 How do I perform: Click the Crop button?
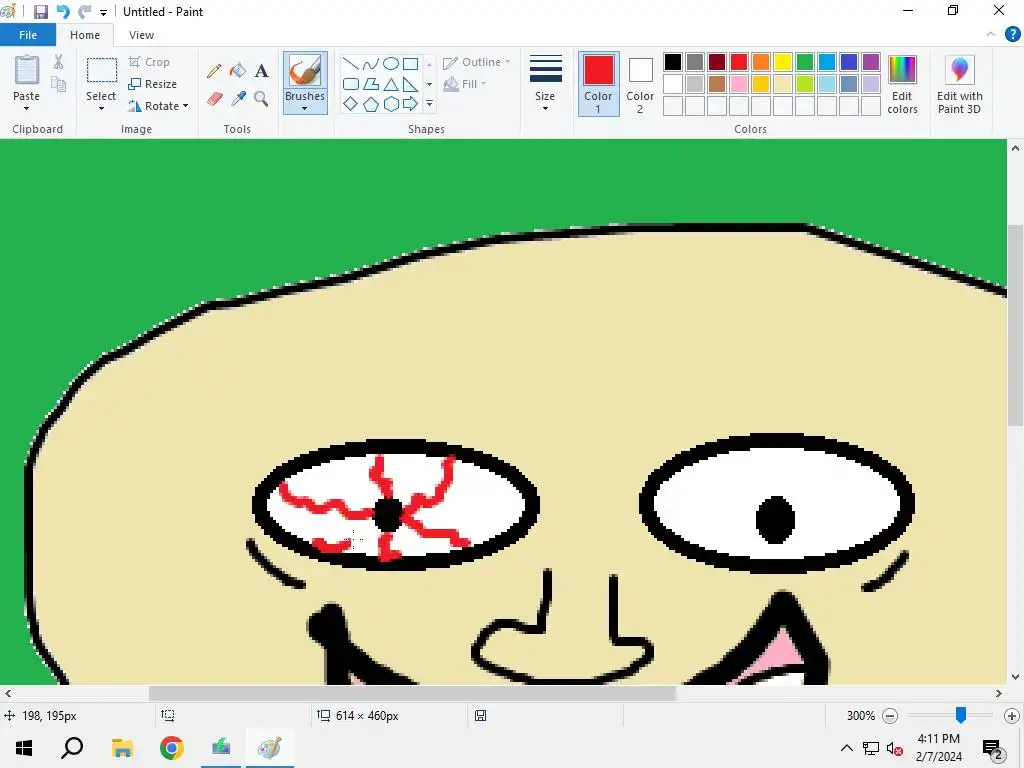pos(150,62)
